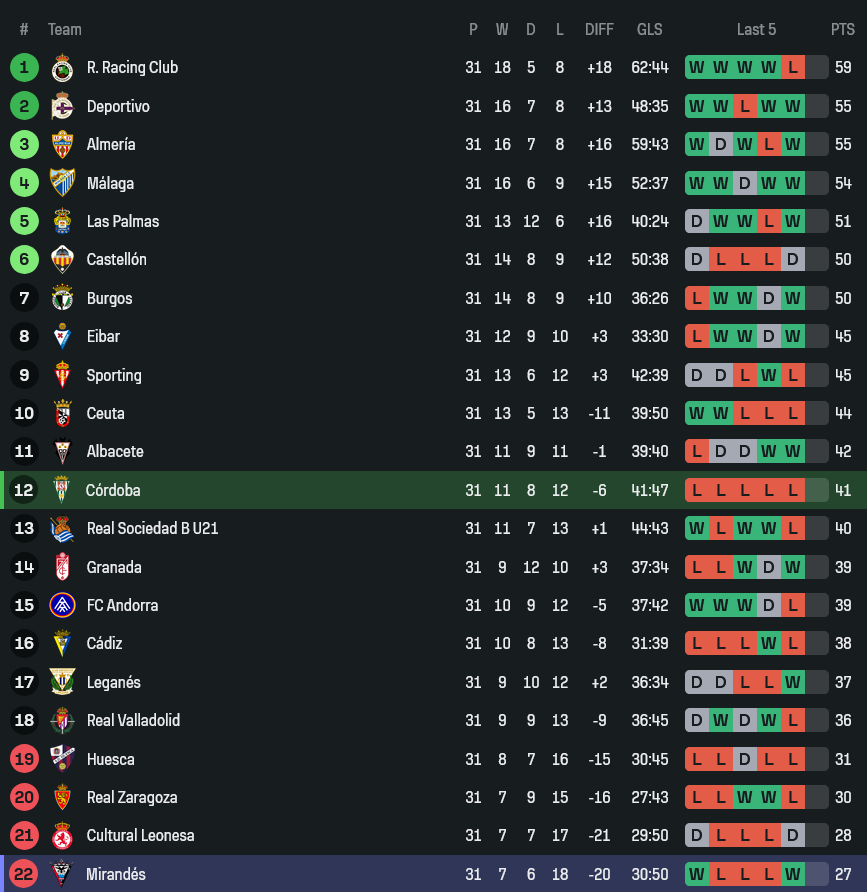Viewport: 867px width, 892px height.
Task: Click the FC Andorra blue badge
Action: 62,605
